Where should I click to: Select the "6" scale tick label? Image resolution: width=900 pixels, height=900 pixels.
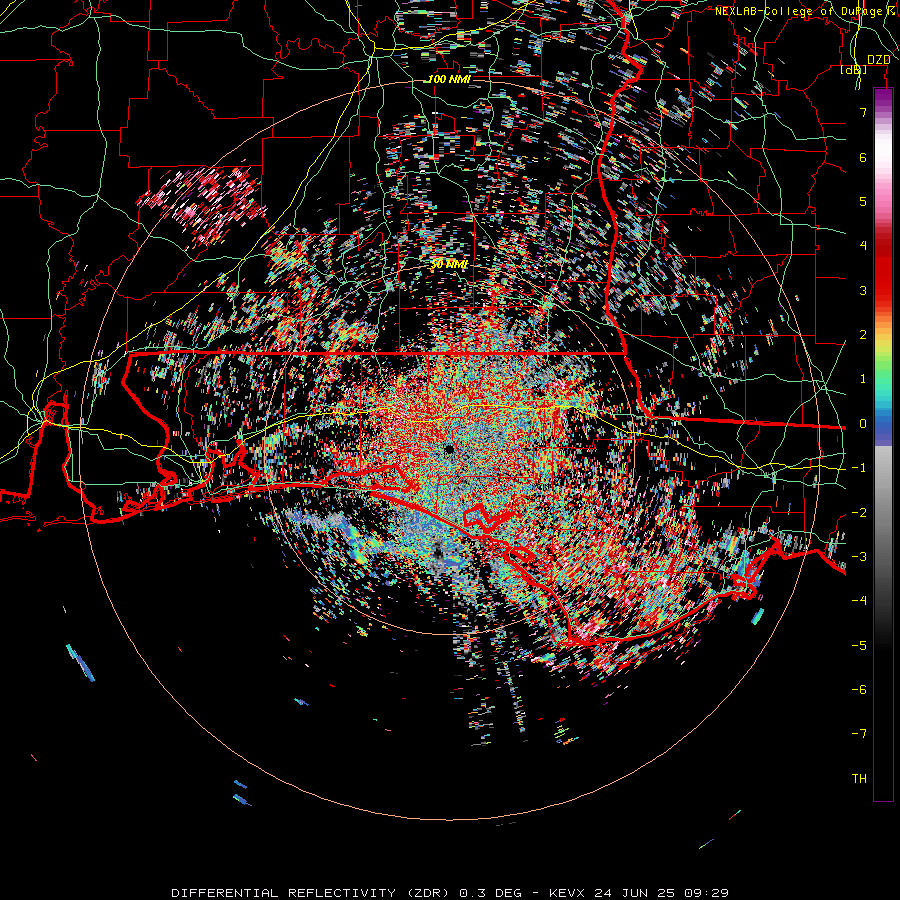tap(863, 157)
